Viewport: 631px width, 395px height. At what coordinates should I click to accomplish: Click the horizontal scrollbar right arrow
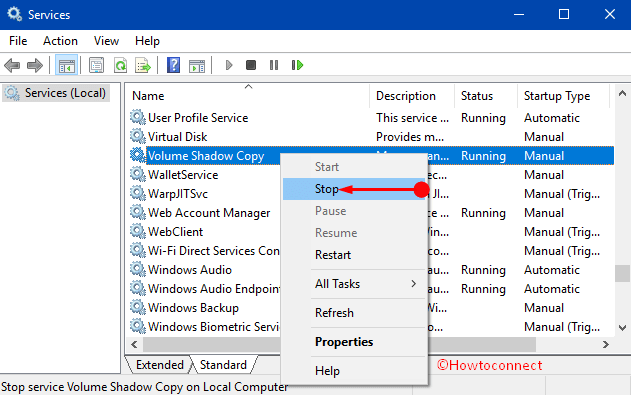coord(605,345)
